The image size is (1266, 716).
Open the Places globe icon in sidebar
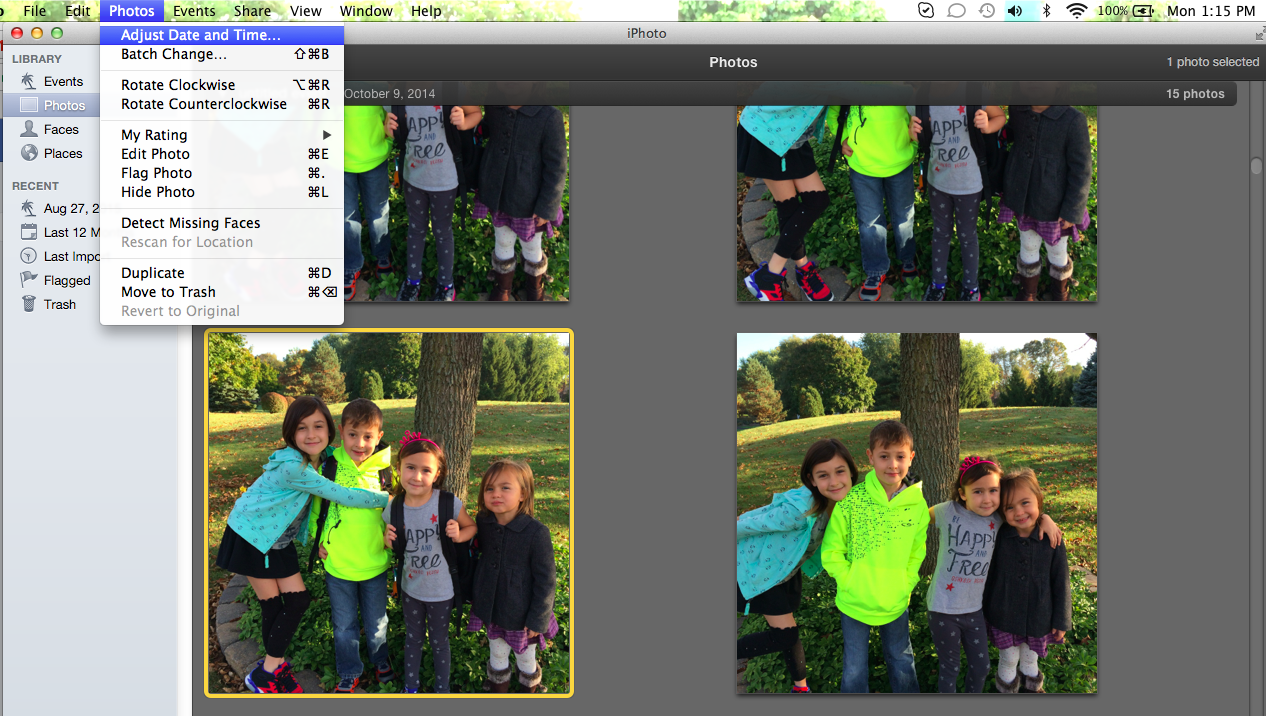[x=28, y=153]
